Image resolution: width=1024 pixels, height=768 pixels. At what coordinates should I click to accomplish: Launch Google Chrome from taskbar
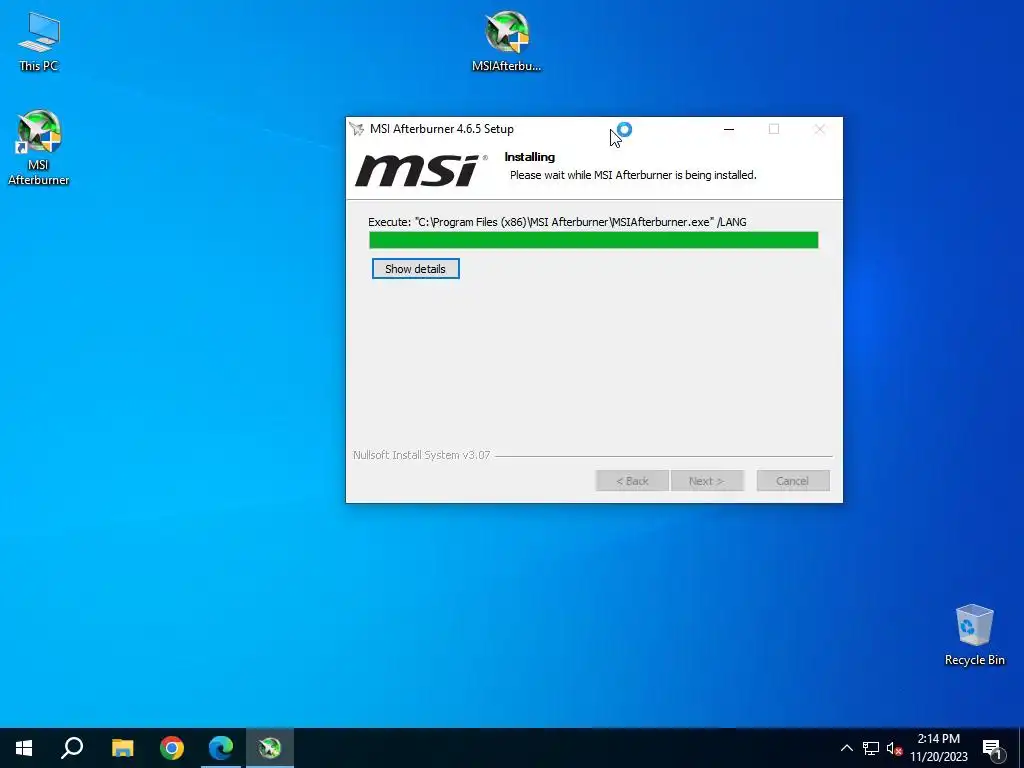172,748
